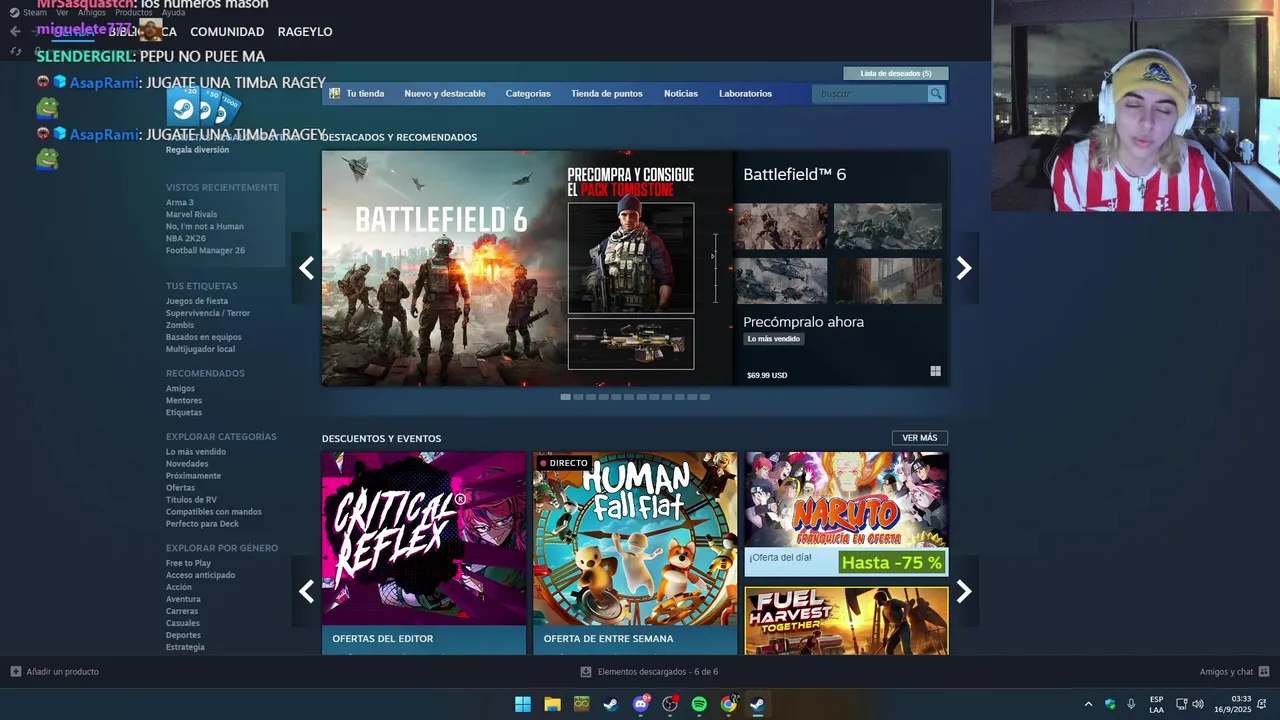This screenshot has width=1280, height=720.
Task: Click the Lo más vendido tag on Battlefield 6
Action: (774, 339)
